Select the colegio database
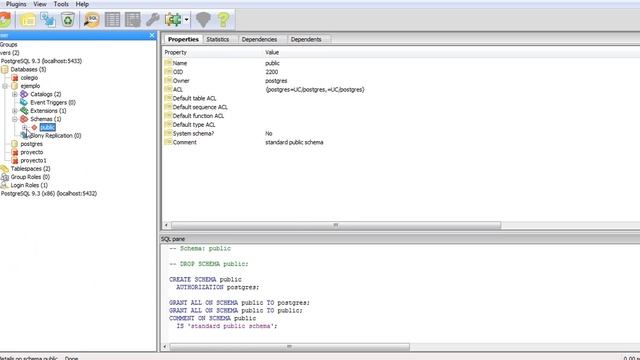 tap(29, 78)
